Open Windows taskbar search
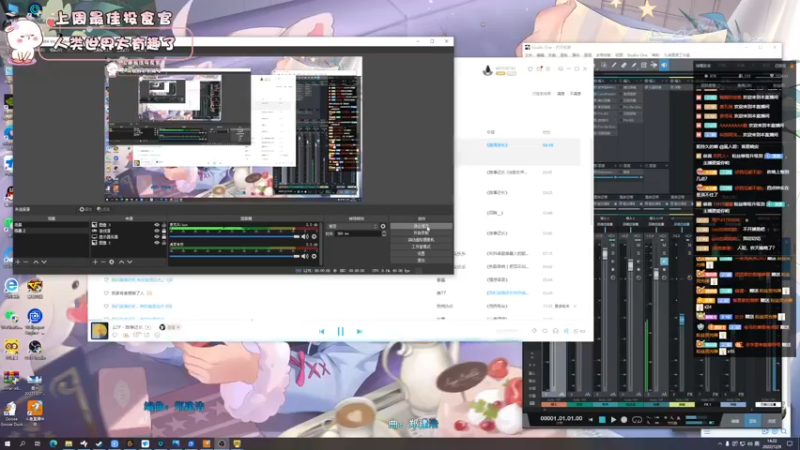Screen dimensions: 800x450 22,444
